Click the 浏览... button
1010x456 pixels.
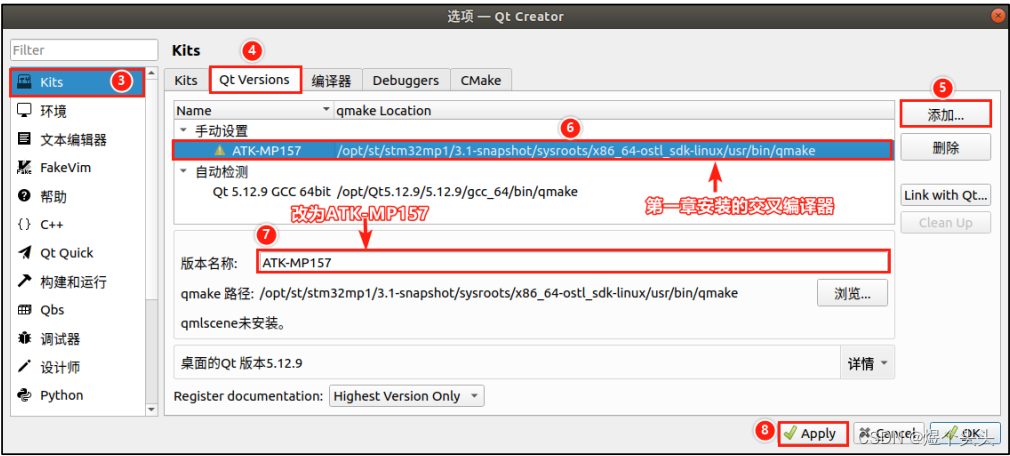pos(852,293)
